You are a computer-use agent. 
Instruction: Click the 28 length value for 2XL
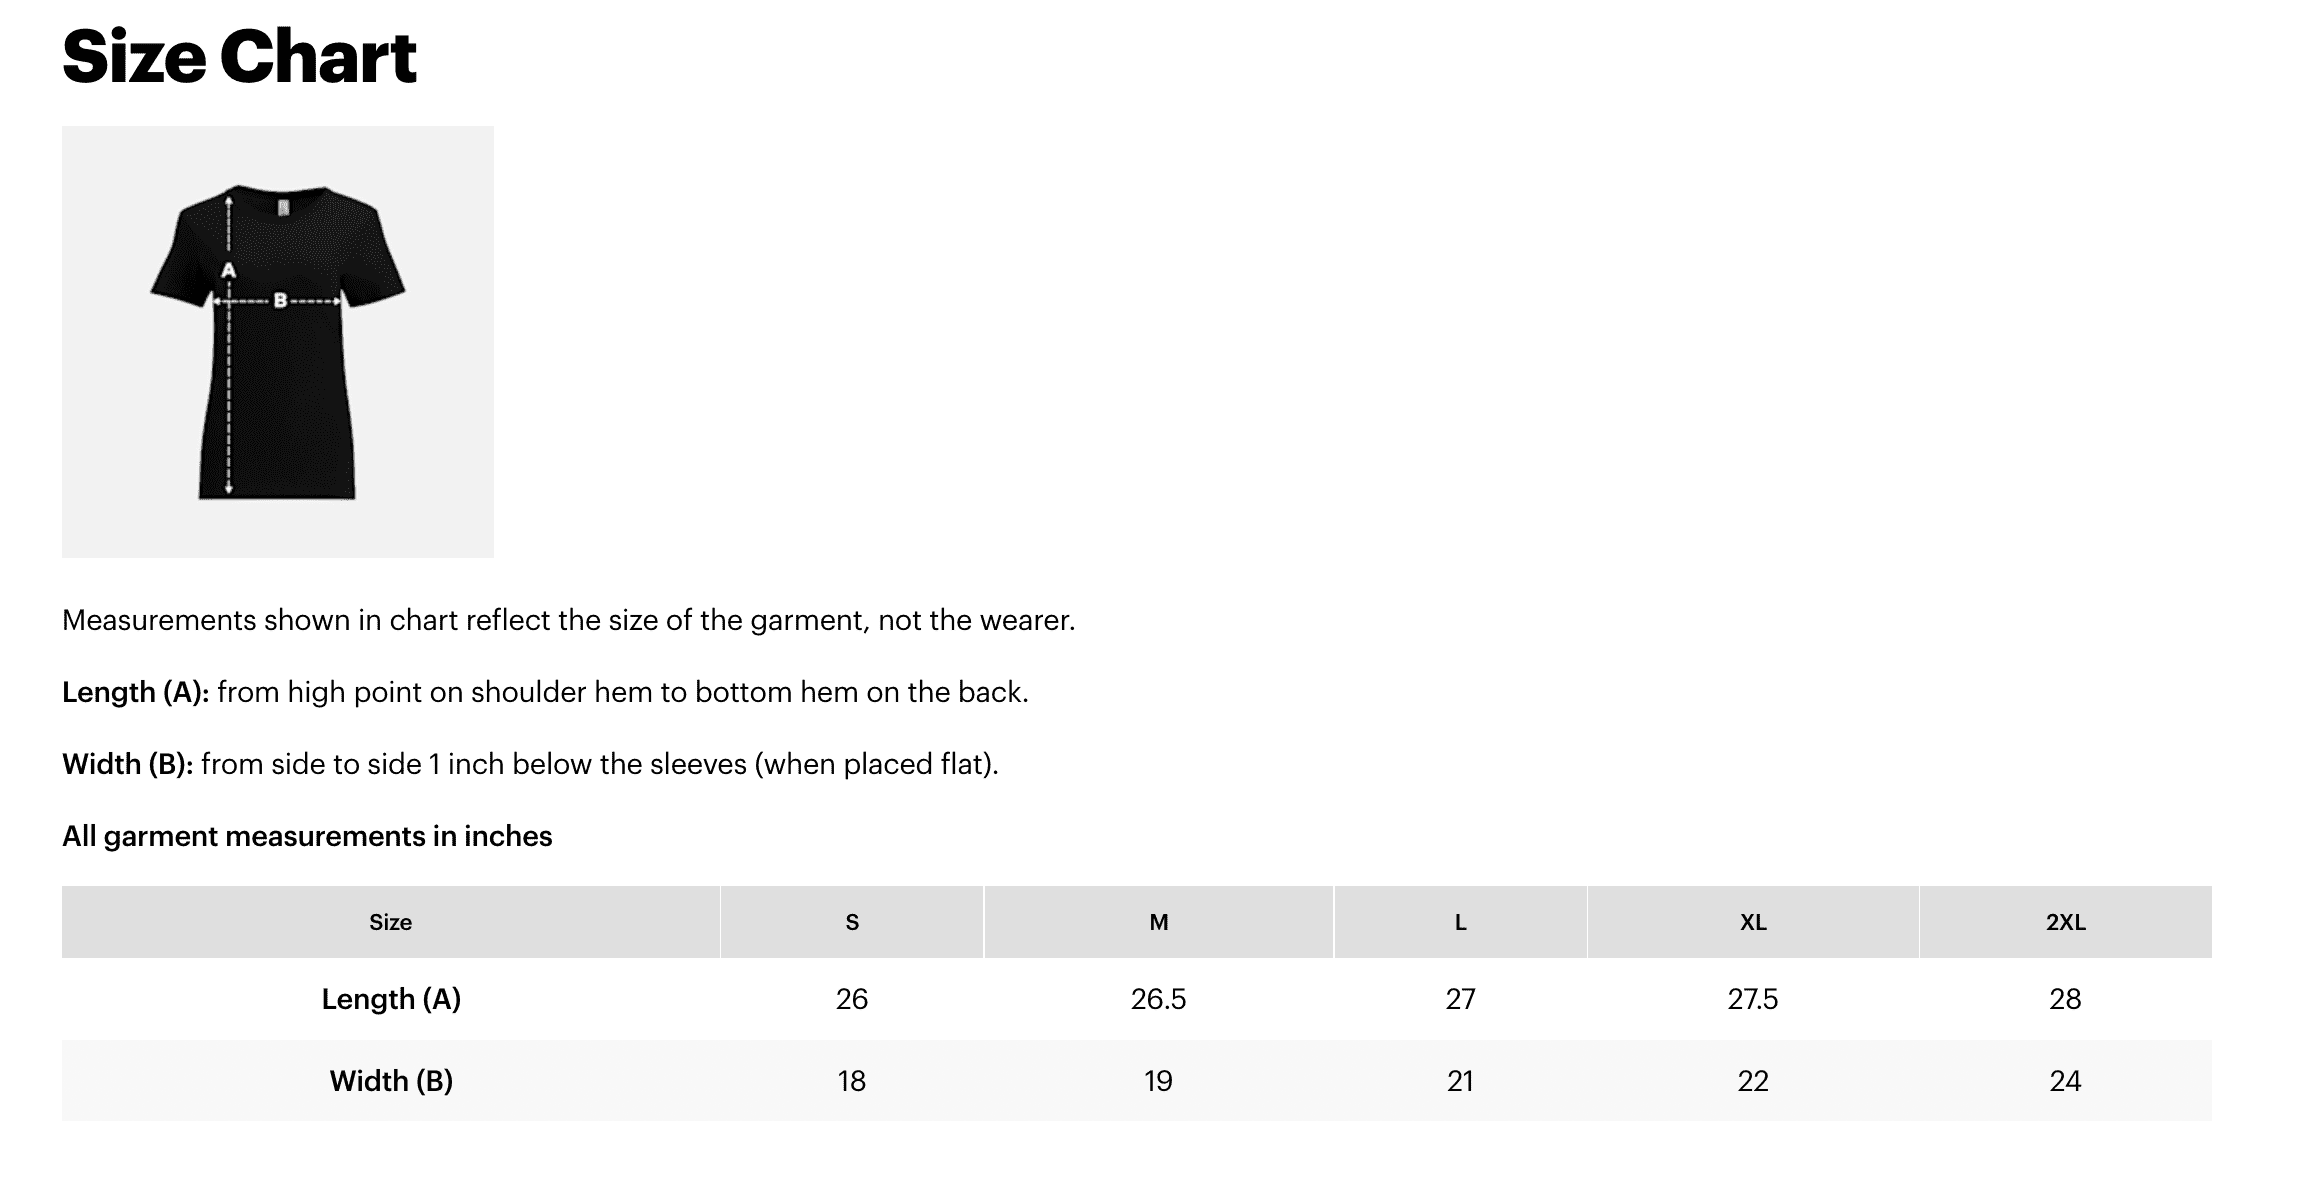point(2066,999)
